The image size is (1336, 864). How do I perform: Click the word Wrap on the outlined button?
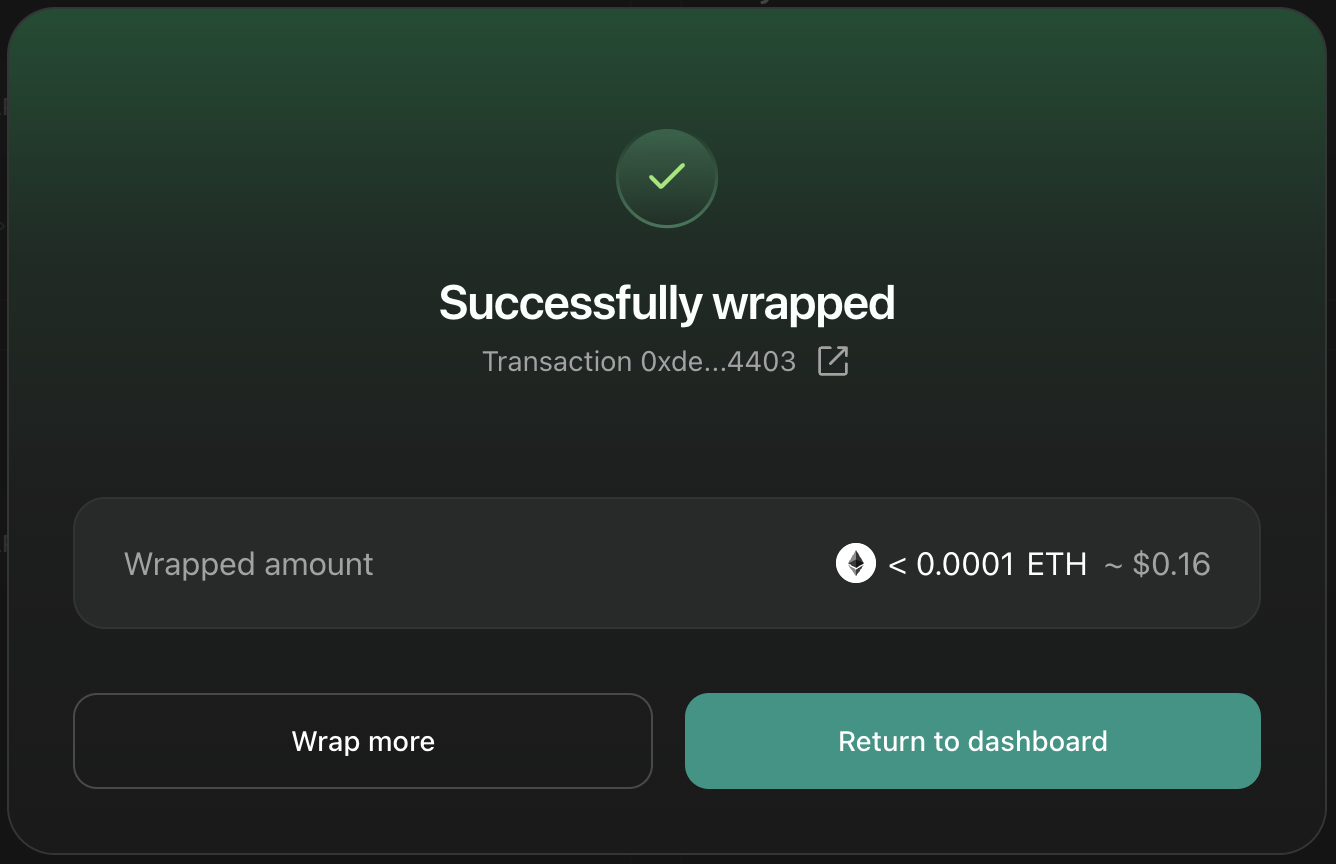tap(326, 742)
